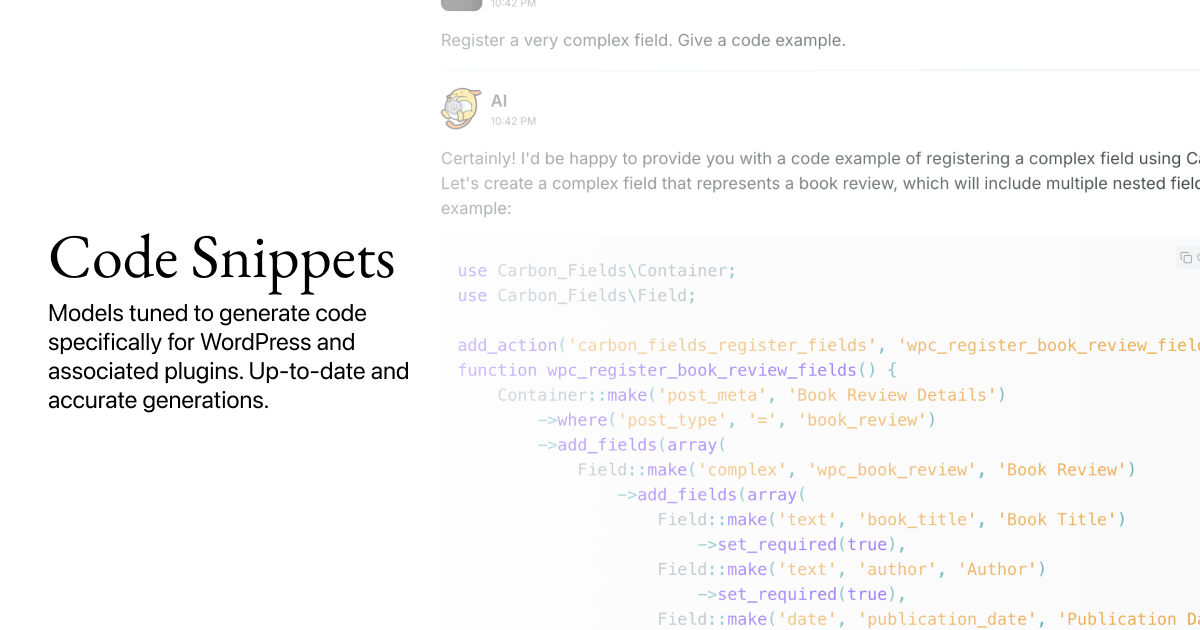
Task: Click the "Code Snippets" heading
Action: click(222, 257)
